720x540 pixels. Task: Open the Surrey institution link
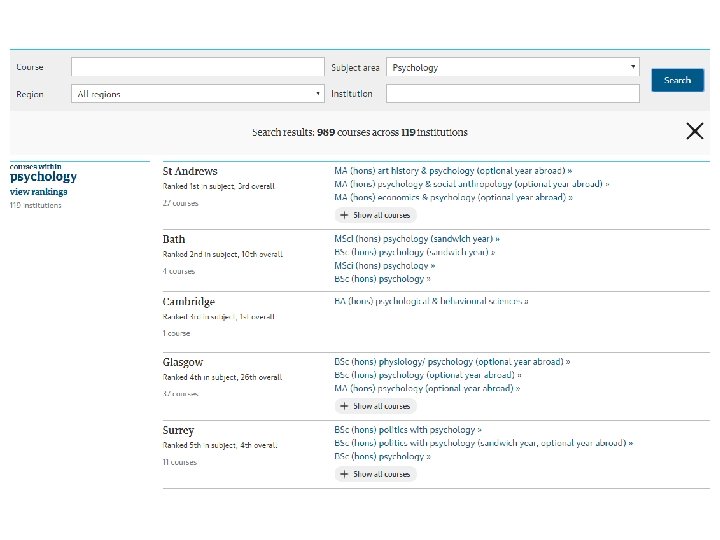pyautogui.click(x=179, y=430)
